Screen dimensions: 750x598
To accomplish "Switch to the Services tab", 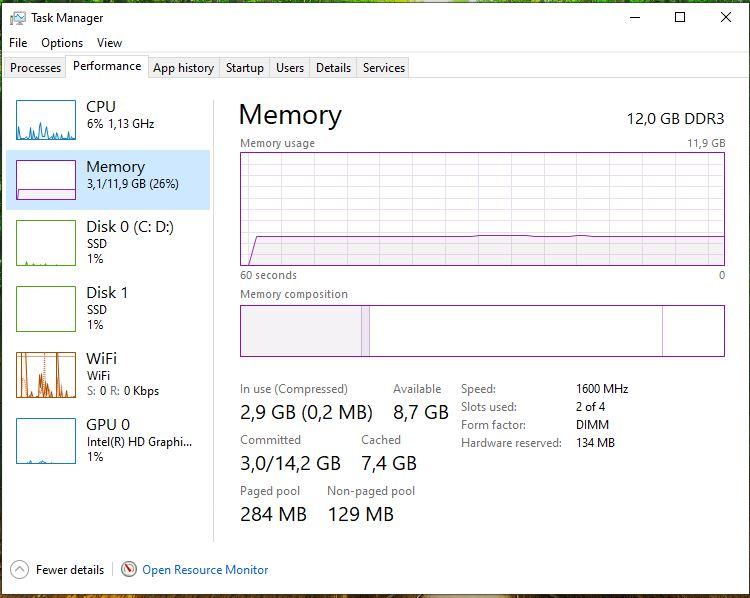I will [x=384, y=68].
